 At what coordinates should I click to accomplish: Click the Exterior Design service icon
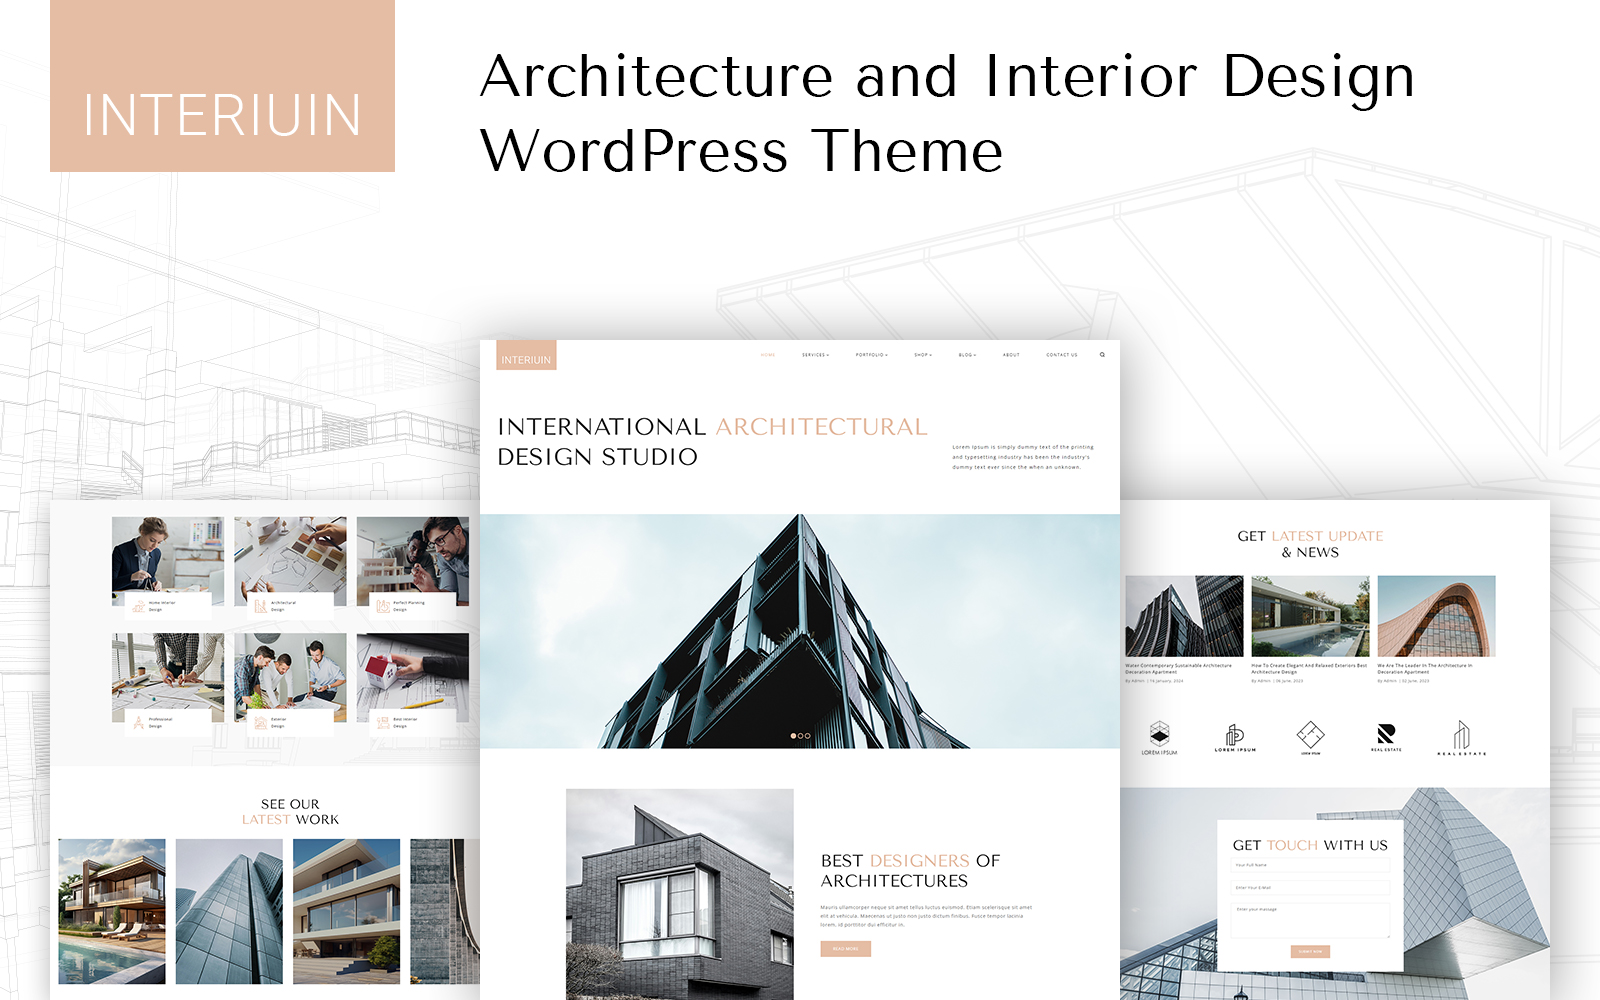[x=261, y=722]
